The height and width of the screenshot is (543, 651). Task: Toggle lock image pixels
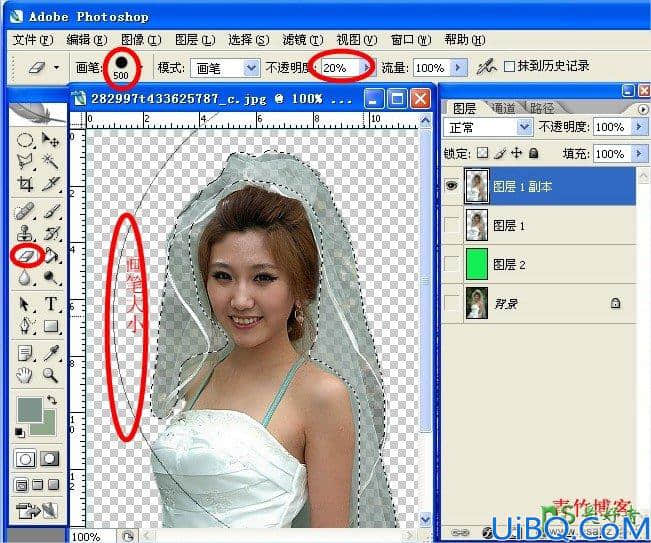pos(500,153)
